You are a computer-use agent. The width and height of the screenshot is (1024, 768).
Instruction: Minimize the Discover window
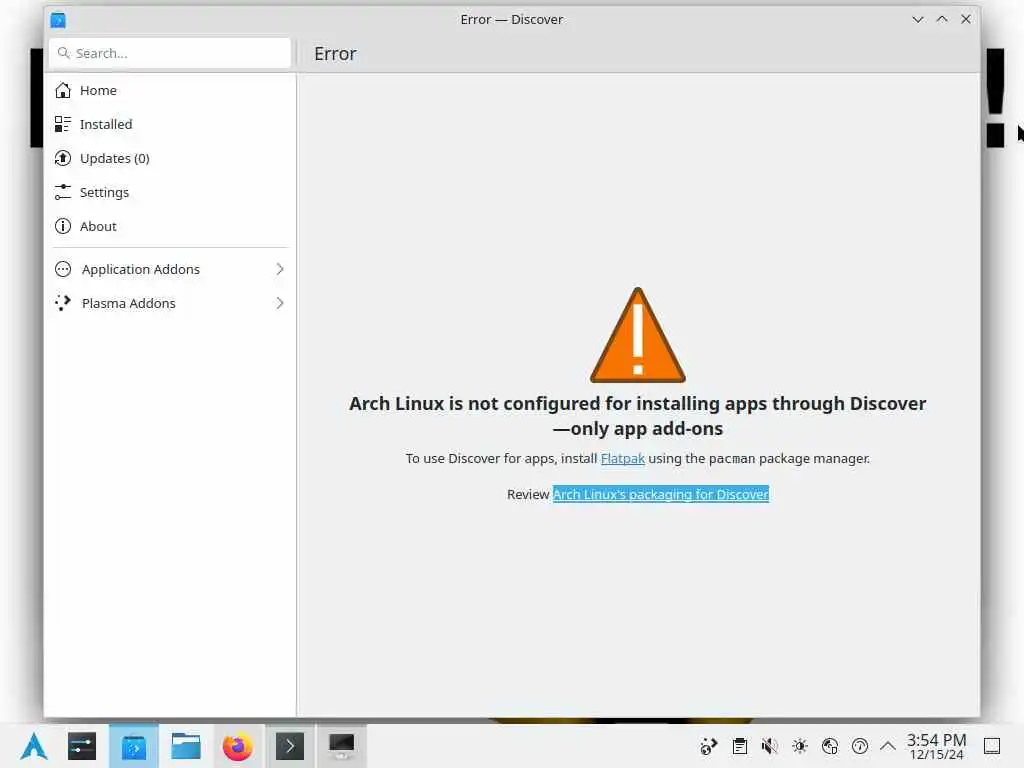click(x=918, y=20)
